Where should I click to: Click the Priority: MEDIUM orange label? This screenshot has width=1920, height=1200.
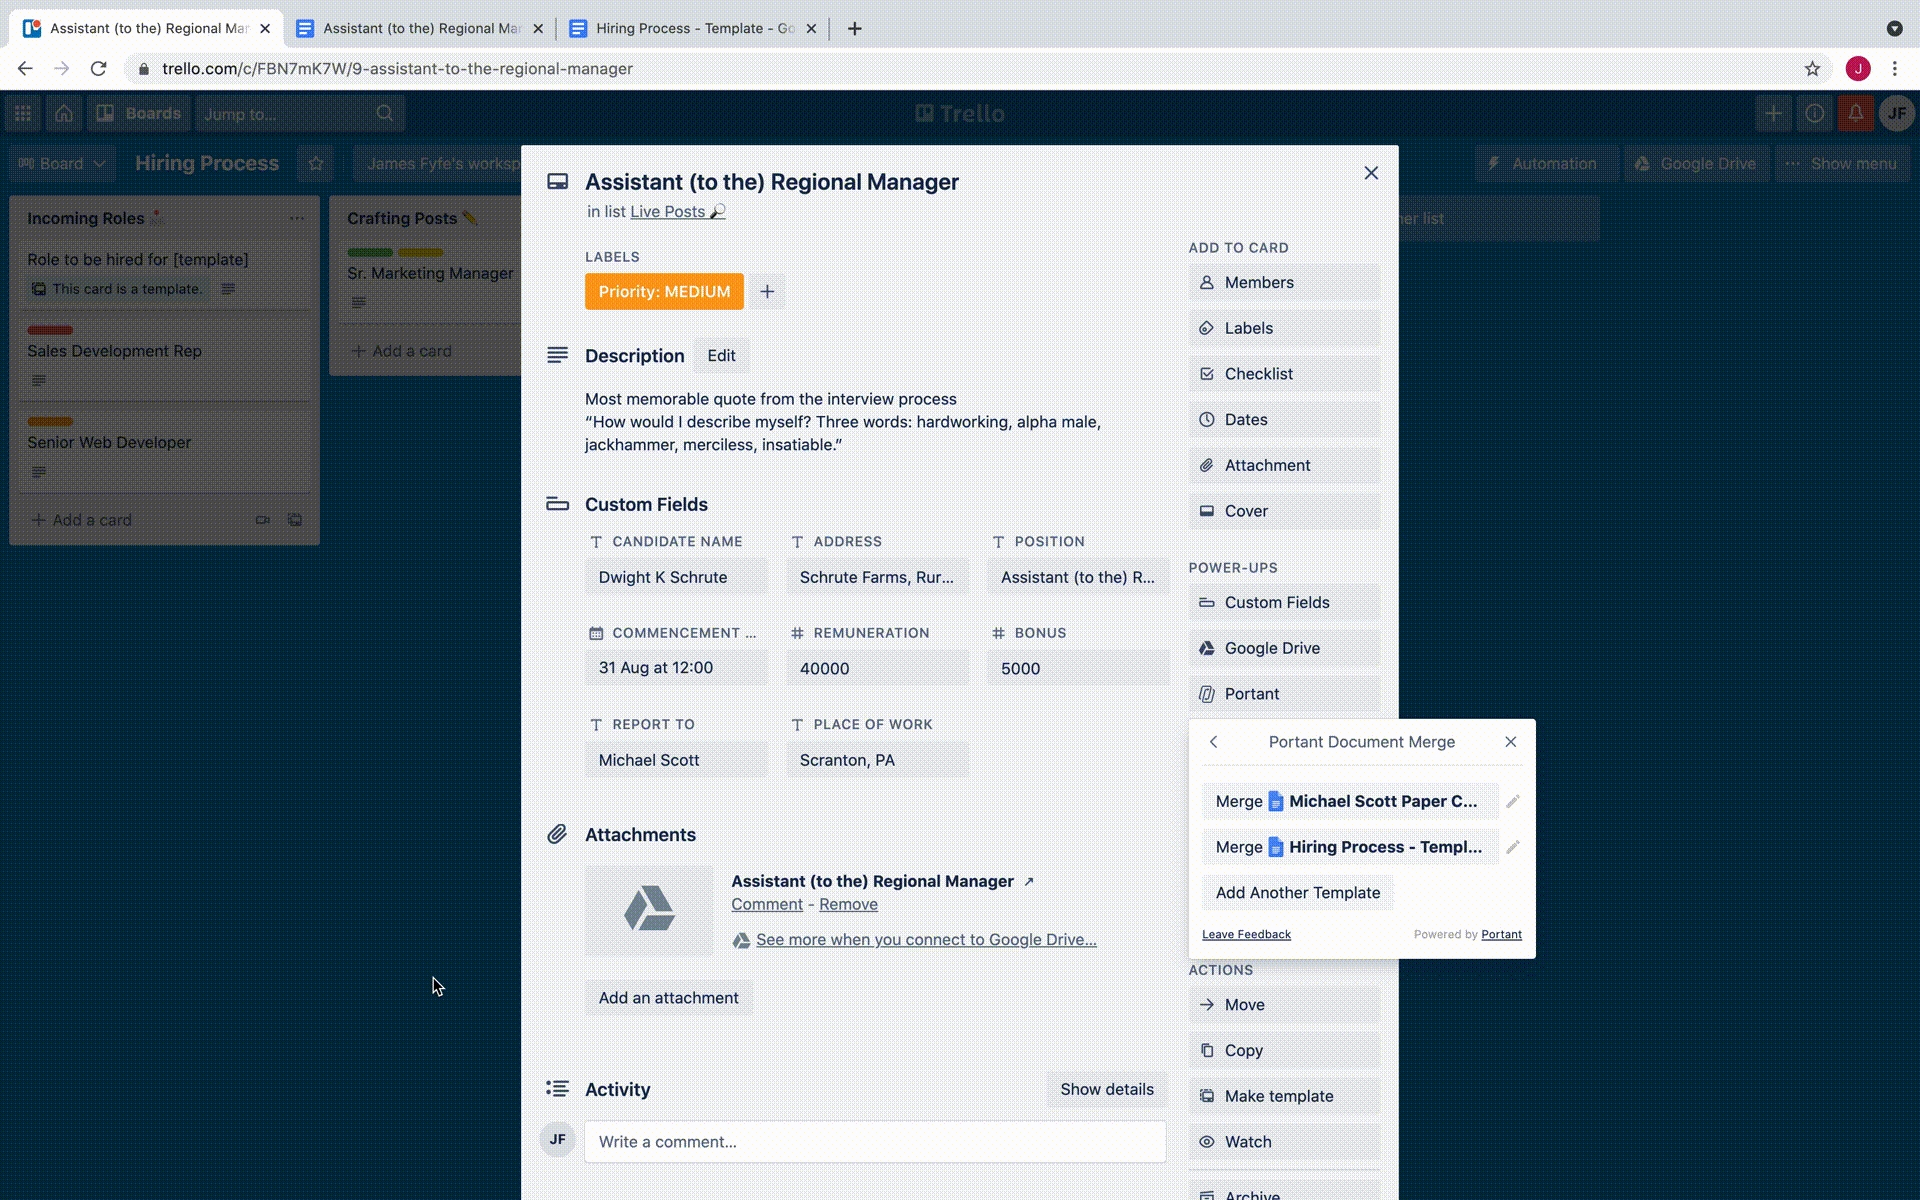[x=664, y=292]
